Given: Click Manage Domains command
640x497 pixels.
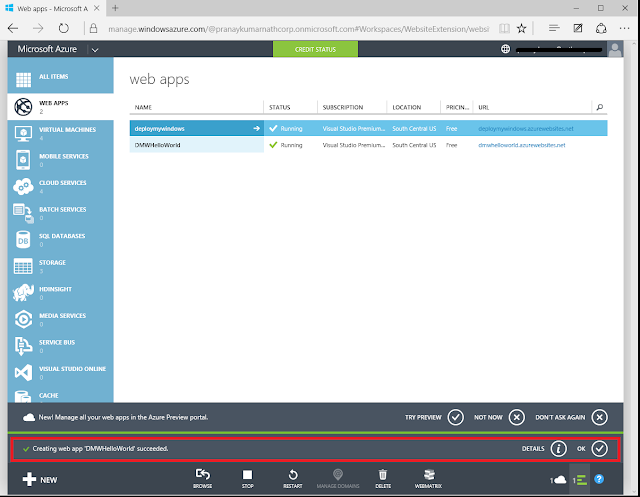Looking at the screenshot, I should (x=338, y=478).
